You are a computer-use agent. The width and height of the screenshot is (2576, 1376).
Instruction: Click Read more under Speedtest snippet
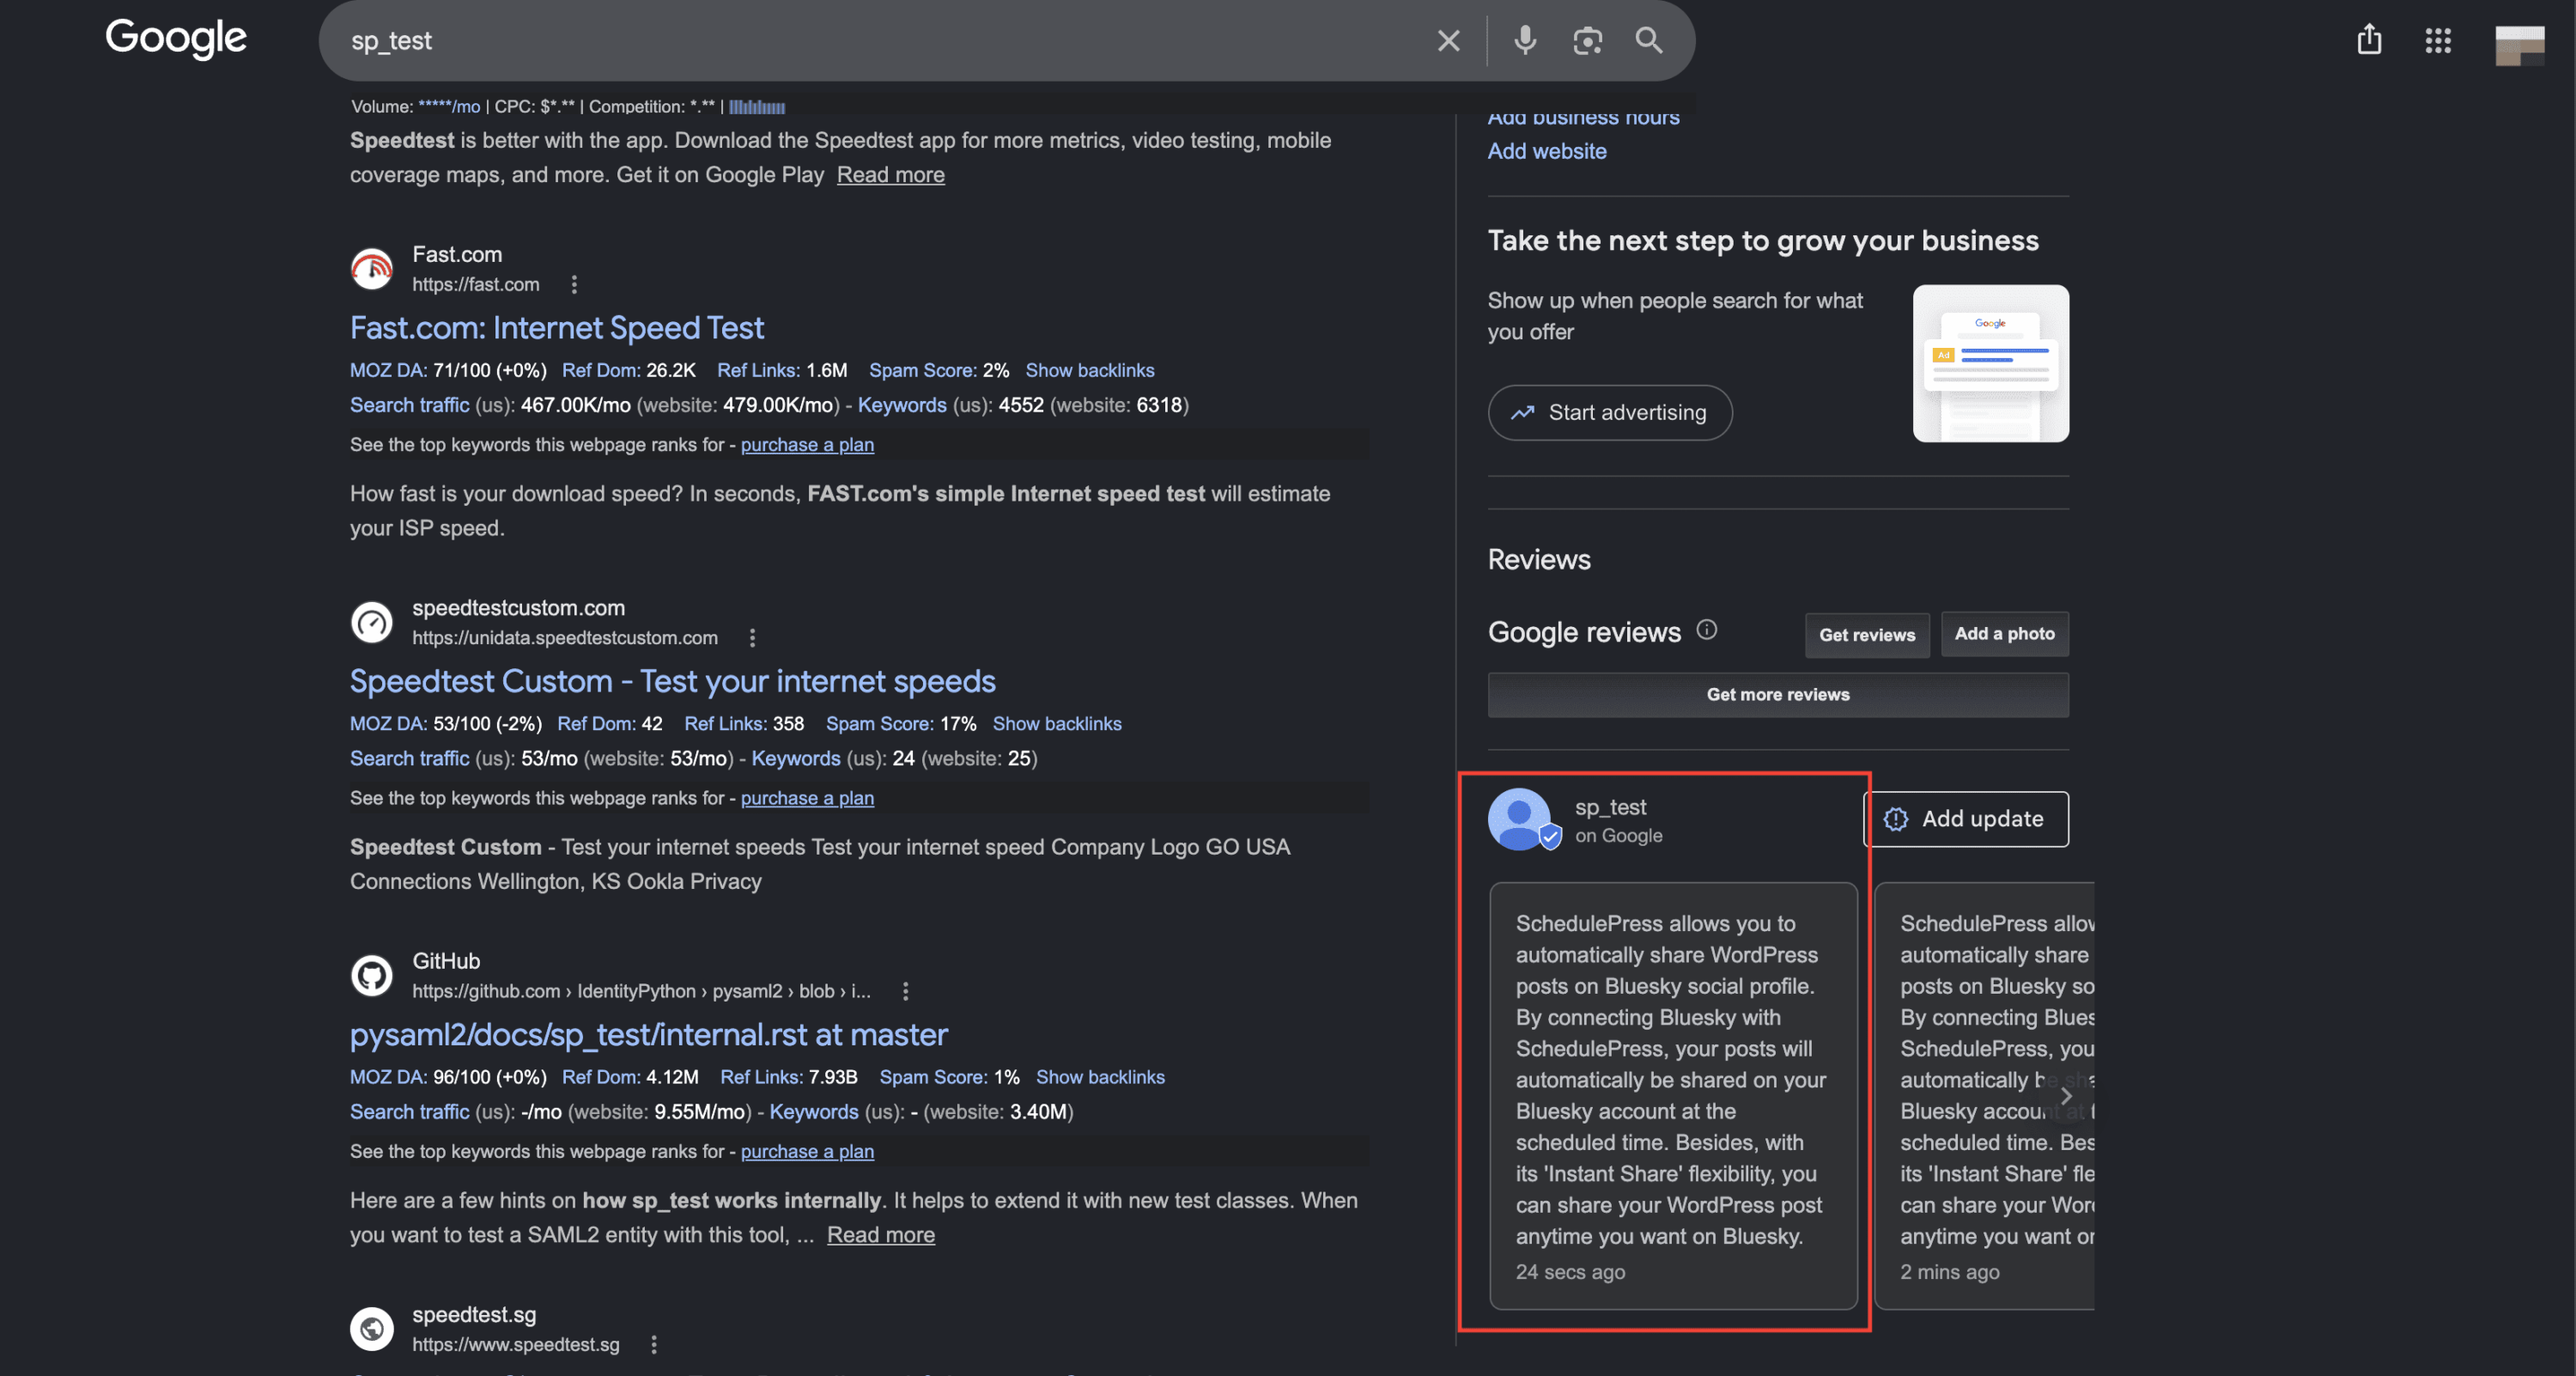890,175
